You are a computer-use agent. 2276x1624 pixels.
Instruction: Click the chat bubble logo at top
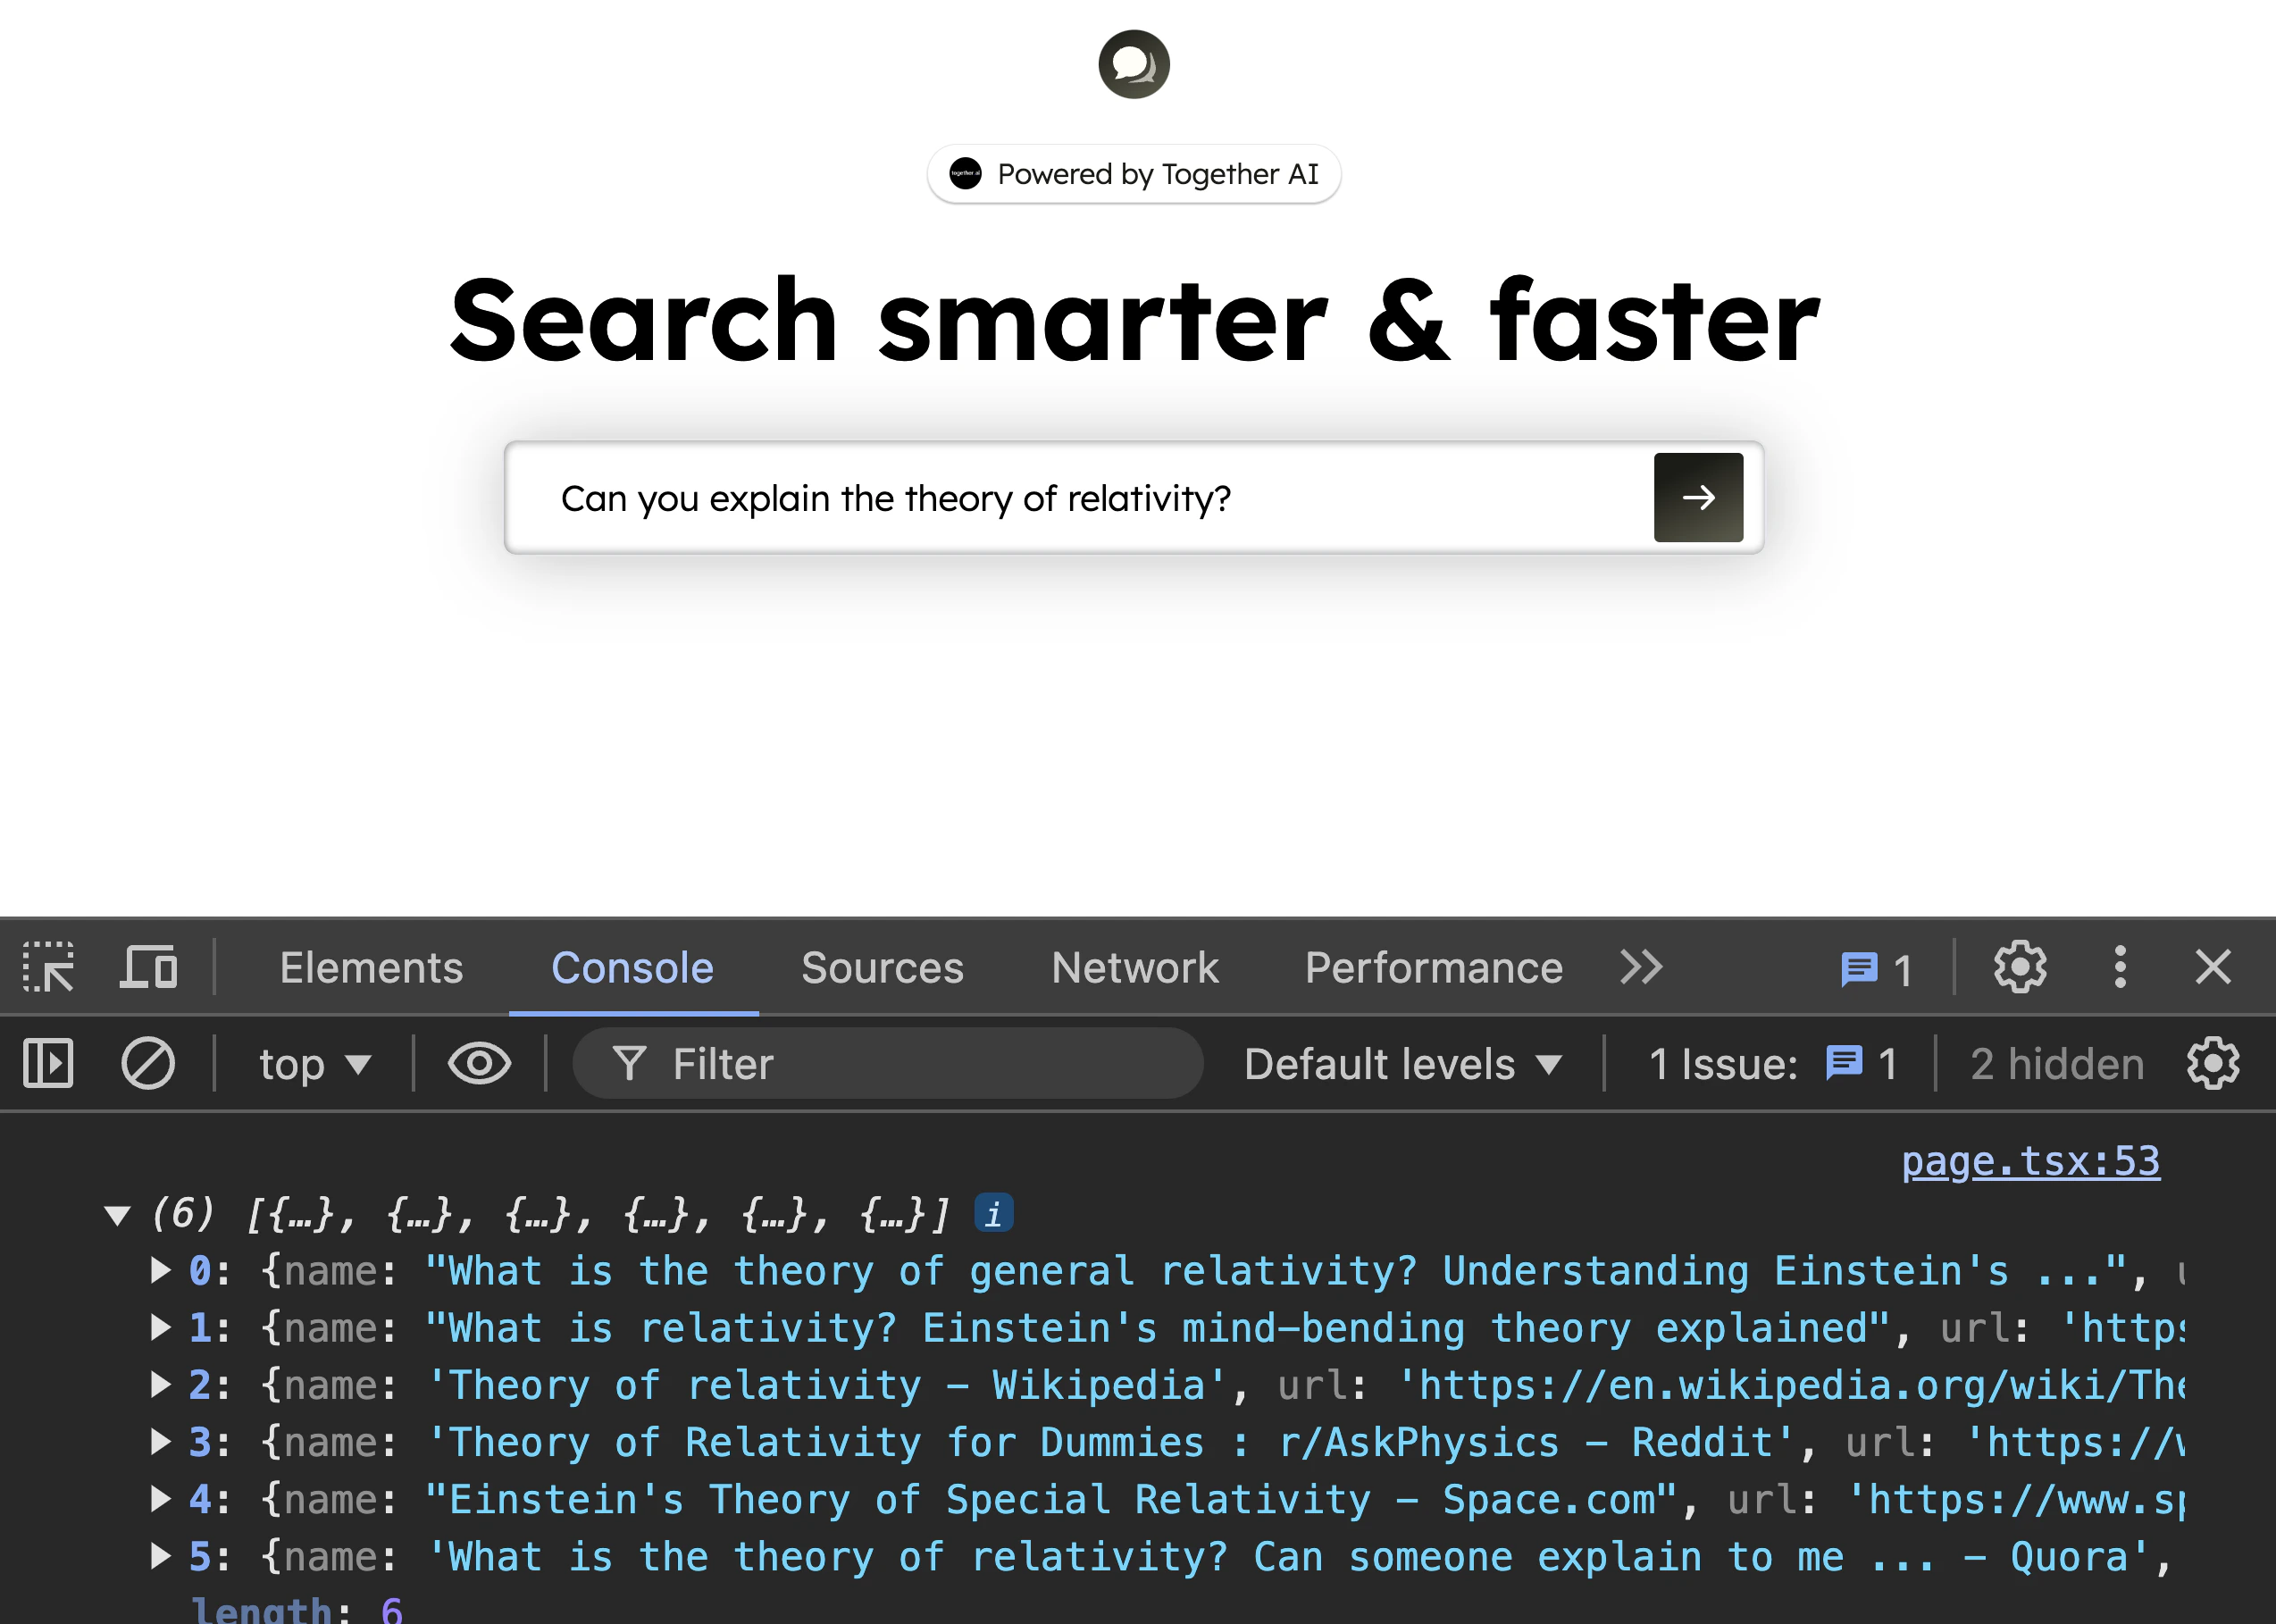1133,65
